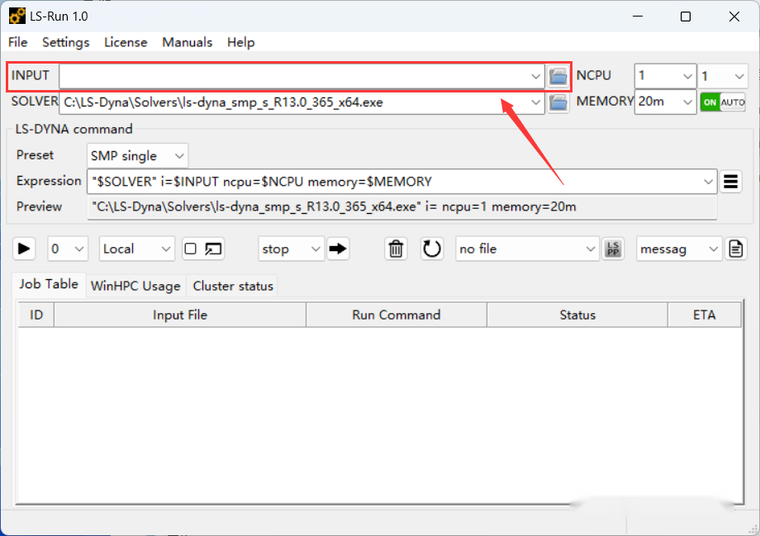The image size is (760, 536).
Task: Open the 'no file' dropdown
Action: pyautogui.click(x=527, y=249)
